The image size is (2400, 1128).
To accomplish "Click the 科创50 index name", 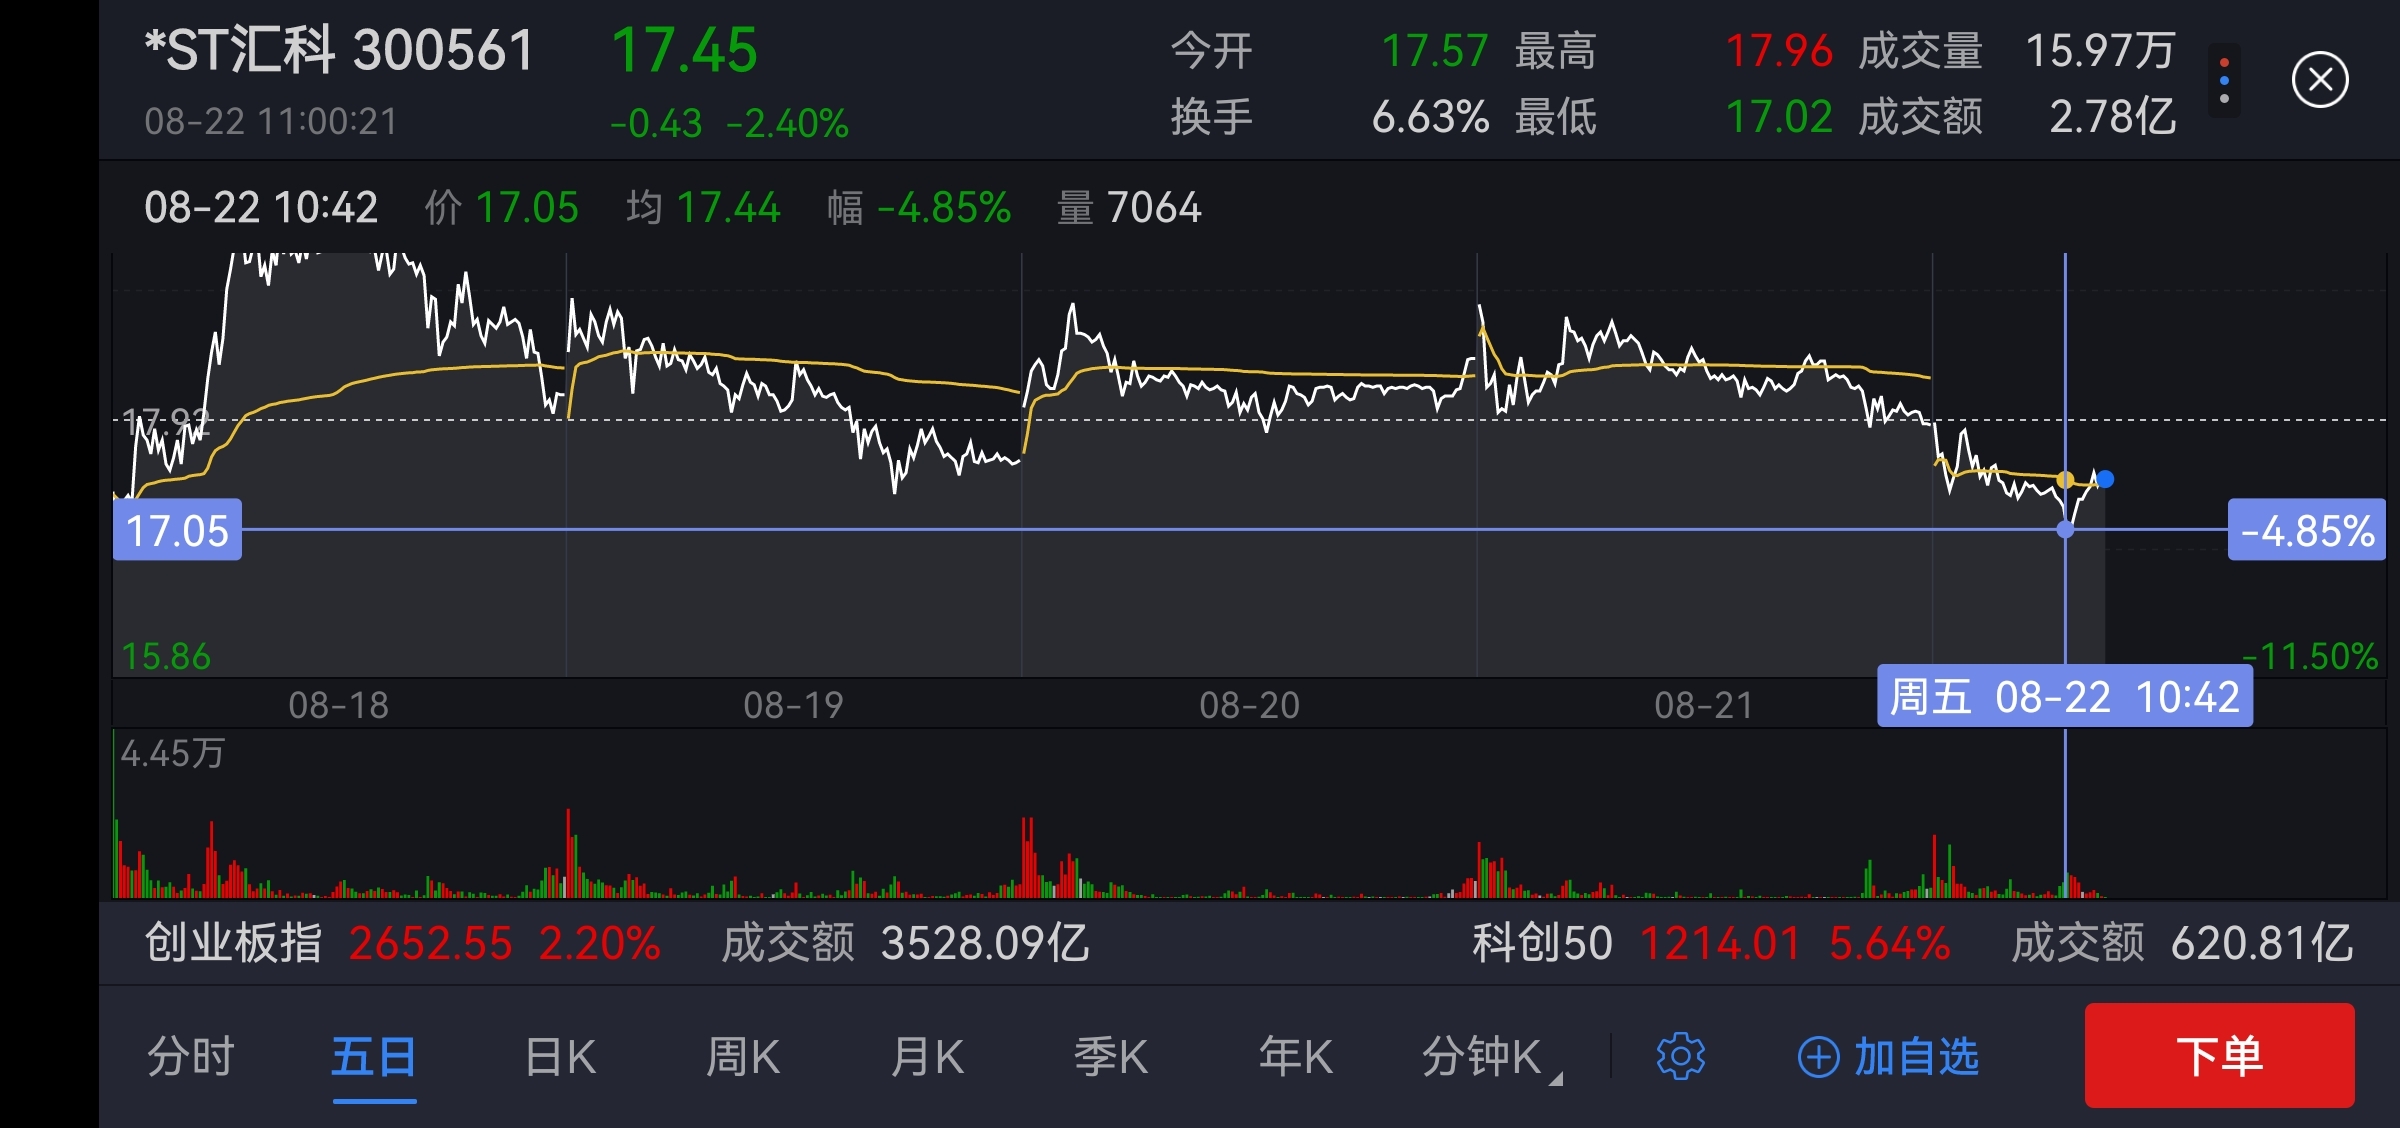I will [1542, 942].
